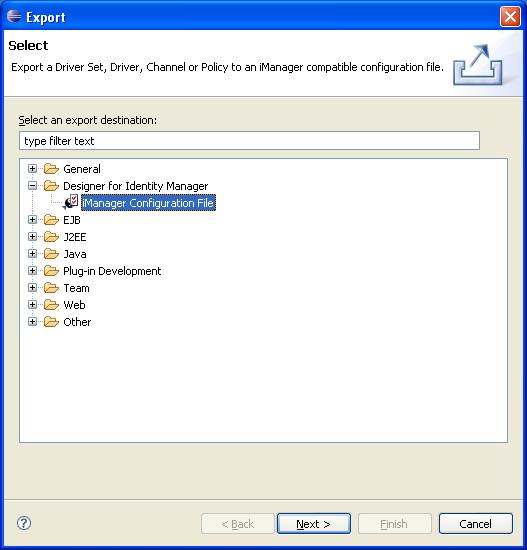This screenshot has width=527, height=550.
Task: Click the Cancel button
Action: 475,524
